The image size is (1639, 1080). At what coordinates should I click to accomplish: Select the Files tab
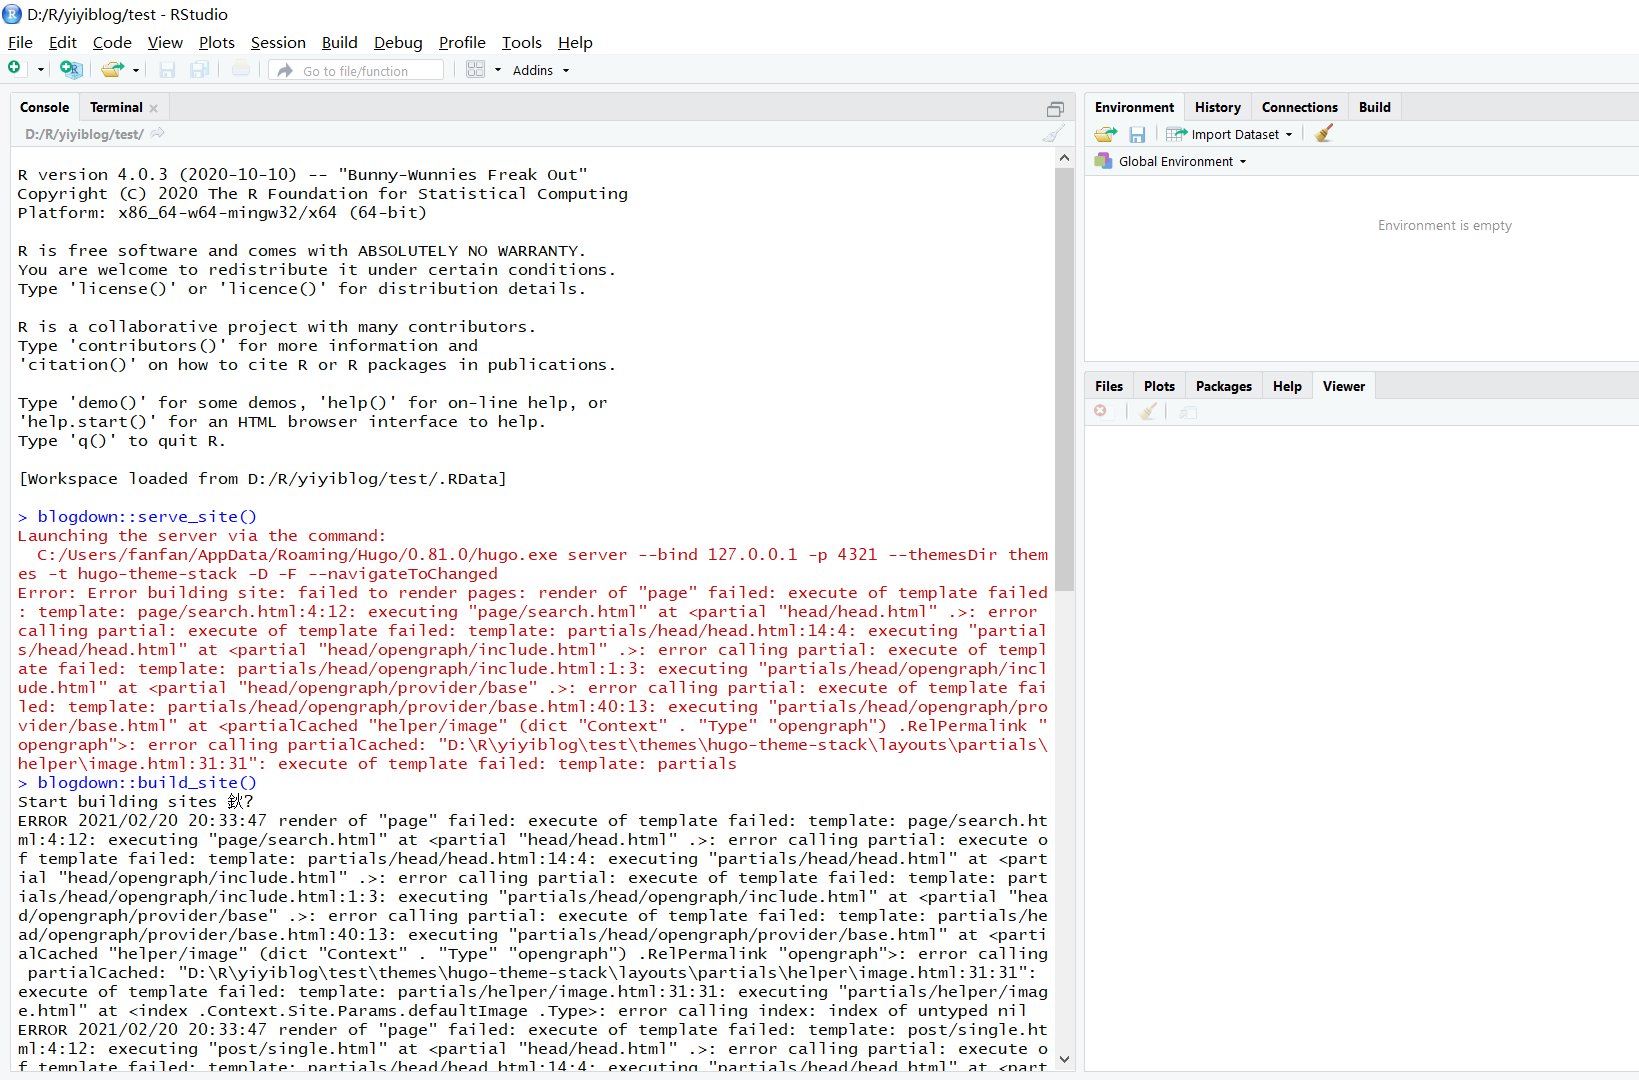click(x=1108, y=386)
